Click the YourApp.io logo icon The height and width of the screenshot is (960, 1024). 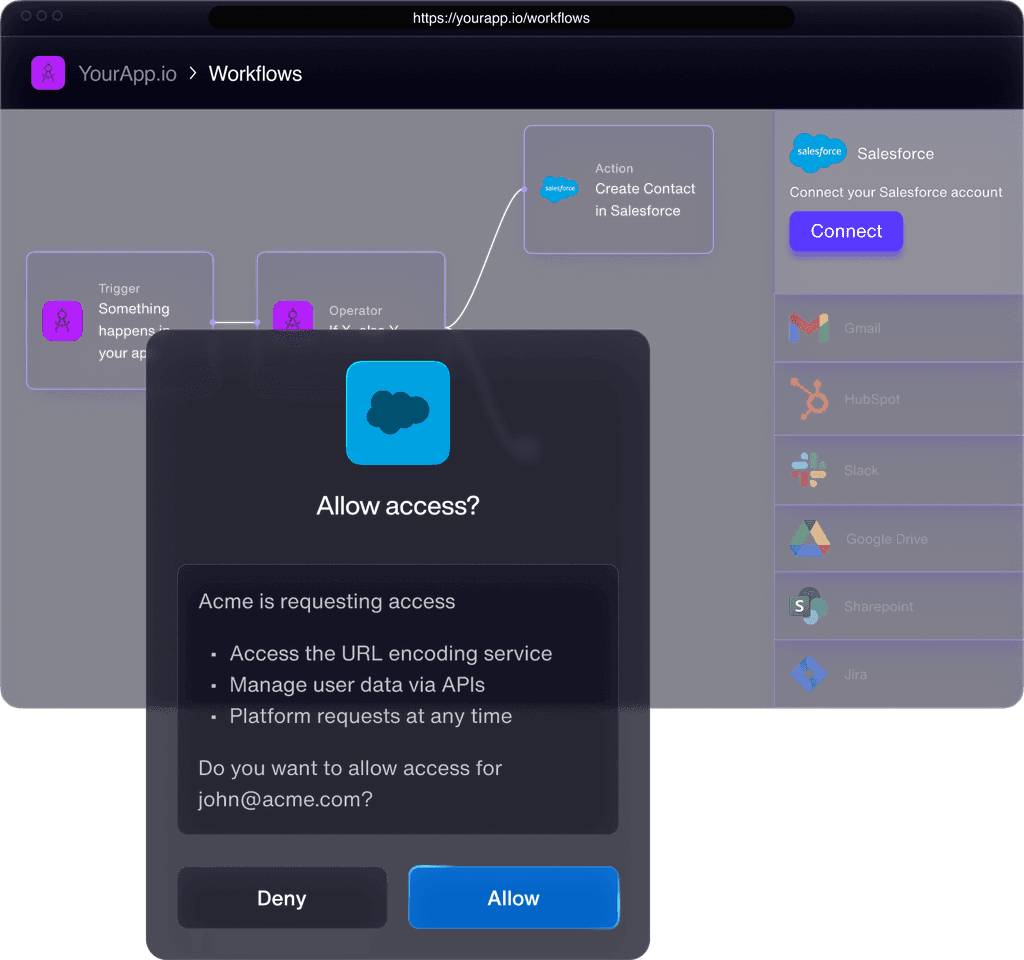pos(48,73)
